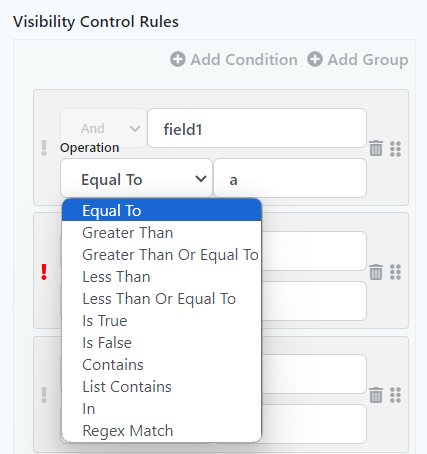The height and width of the screenshot is (454, 427).
Task: Open the And logic dropdown
Action: coord(103,128)
